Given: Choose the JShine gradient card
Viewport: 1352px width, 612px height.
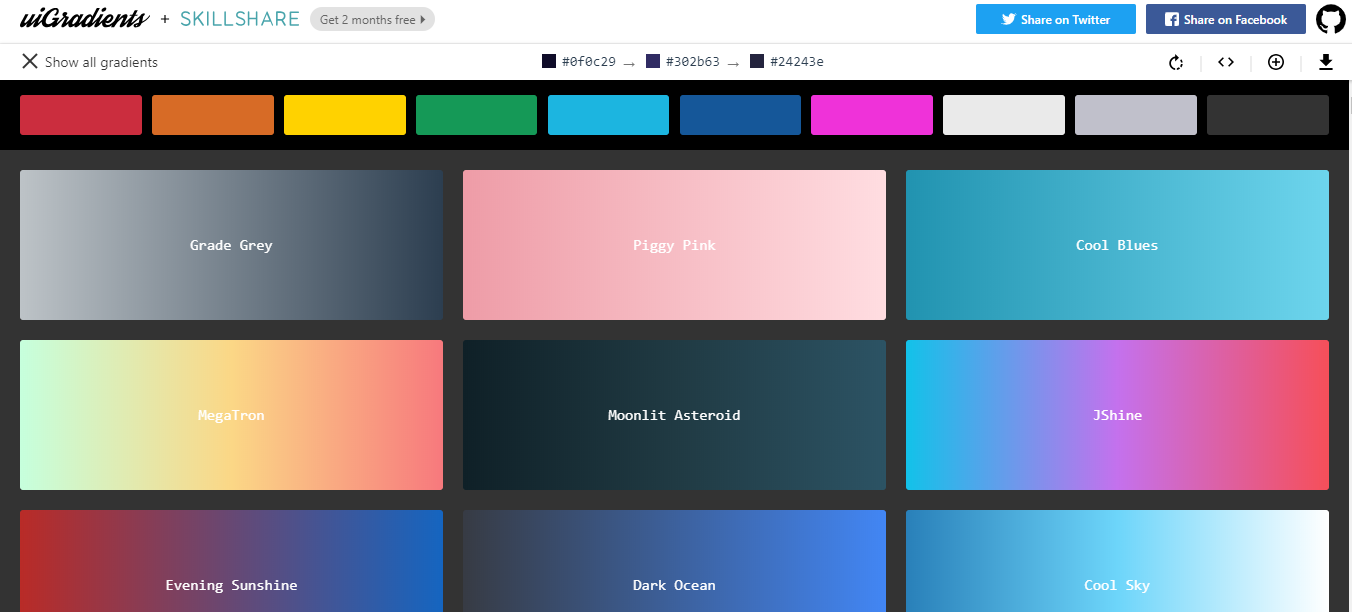Looking at the screenshot, I should pyautogui.click(x=1117, y=415).
